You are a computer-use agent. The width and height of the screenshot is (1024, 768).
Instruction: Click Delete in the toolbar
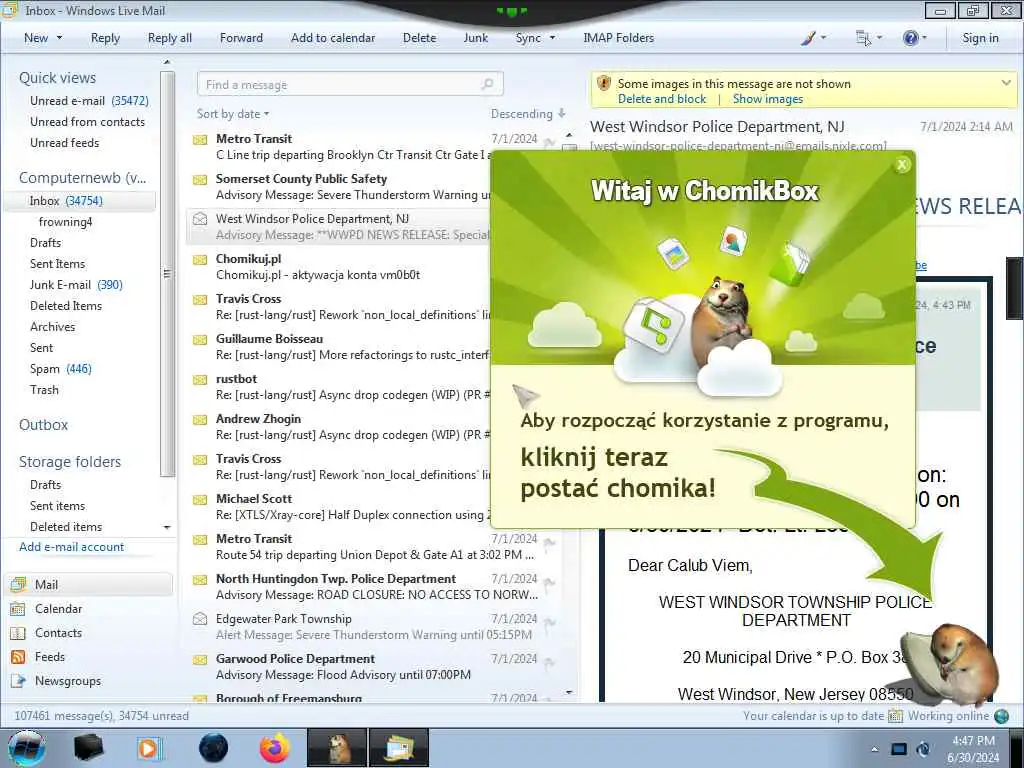[x=419, y=38]
